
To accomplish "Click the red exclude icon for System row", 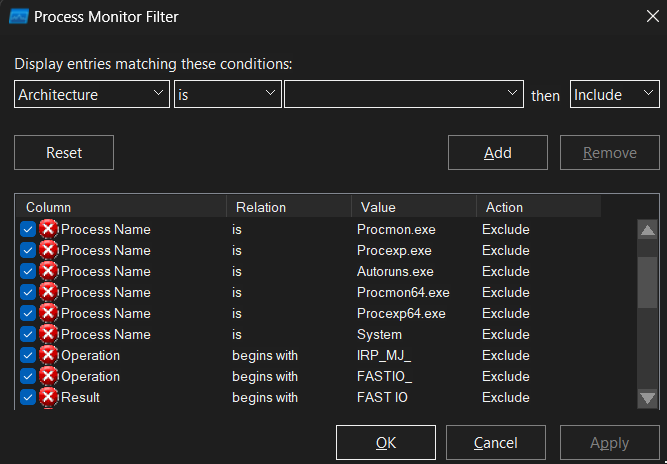I will point(48,334).
